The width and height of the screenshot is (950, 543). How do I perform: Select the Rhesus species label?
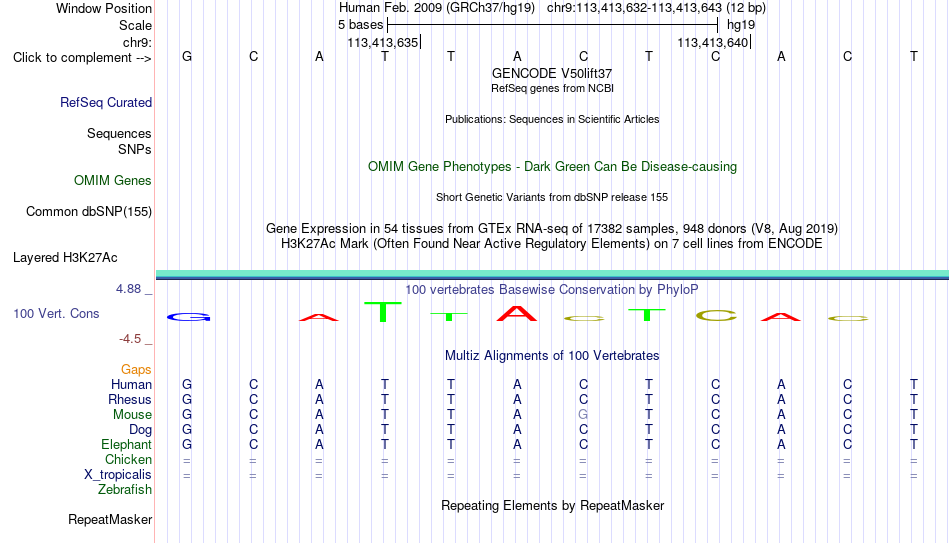pyautogui.click(x=130, y=399)
